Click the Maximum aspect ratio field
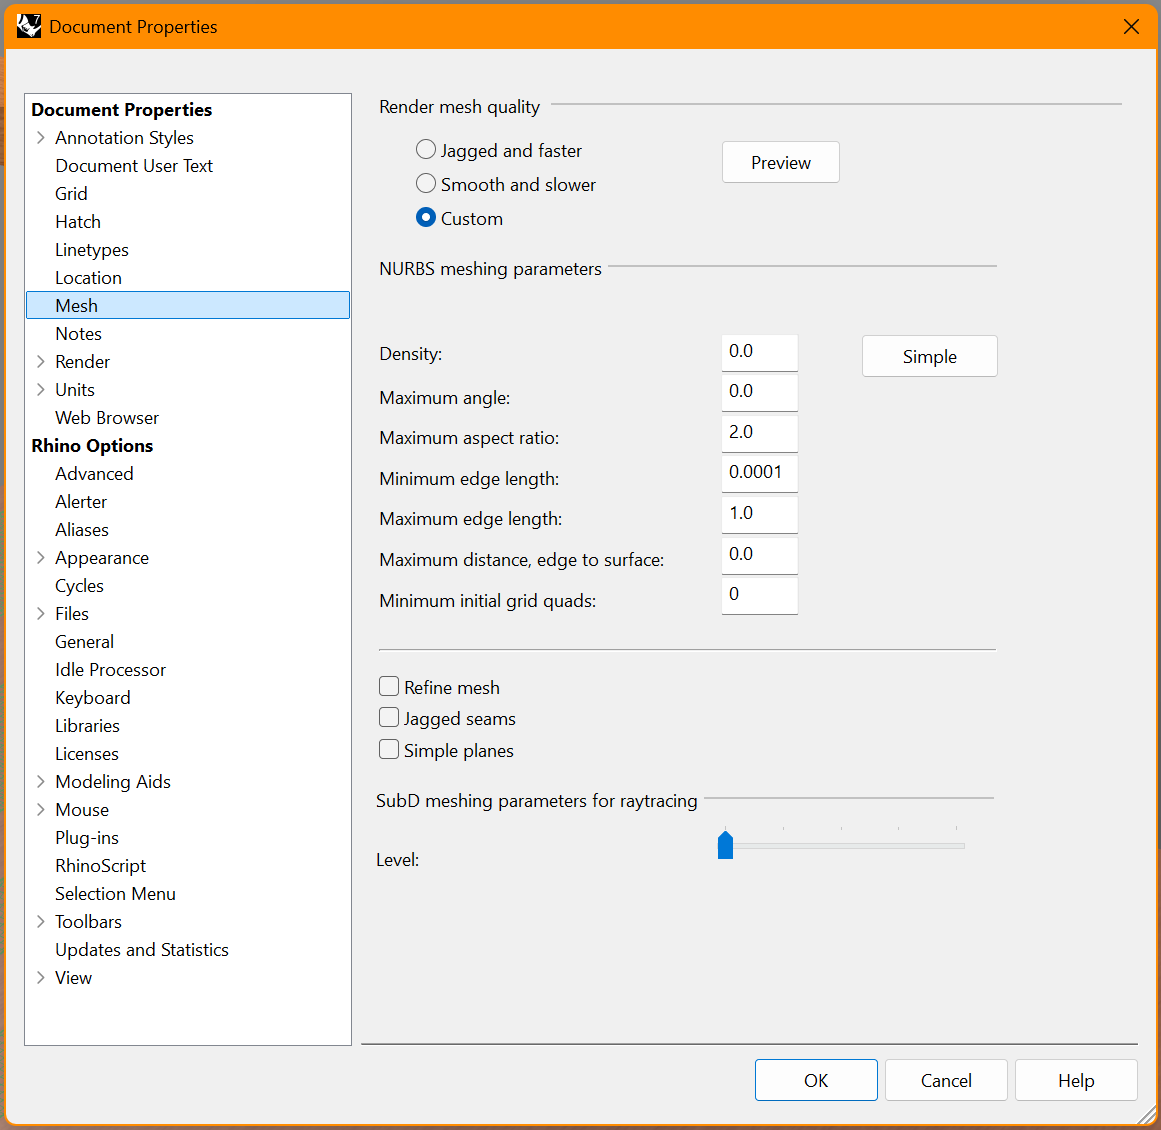This screenshot has width=1161, height=1130. point(760,433)
